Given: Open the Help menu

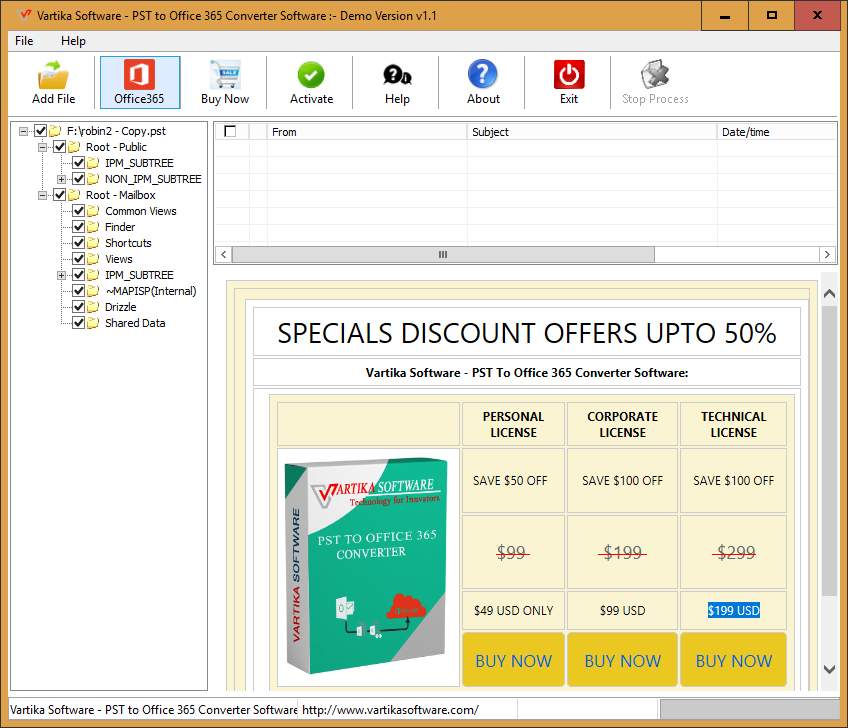Looking at the screenshot, I should point(73,41).
